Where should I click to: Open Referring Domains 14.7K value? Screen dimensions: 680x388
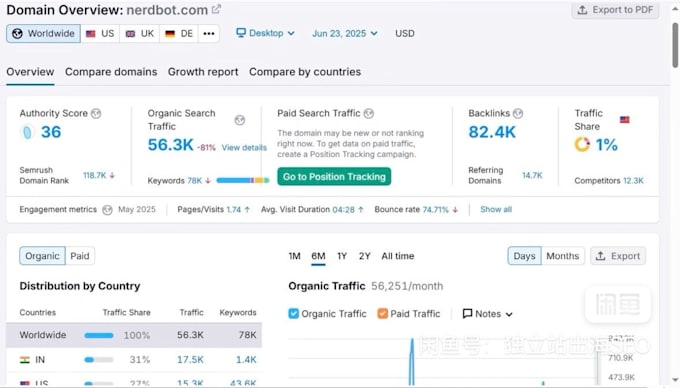point(532,176)
